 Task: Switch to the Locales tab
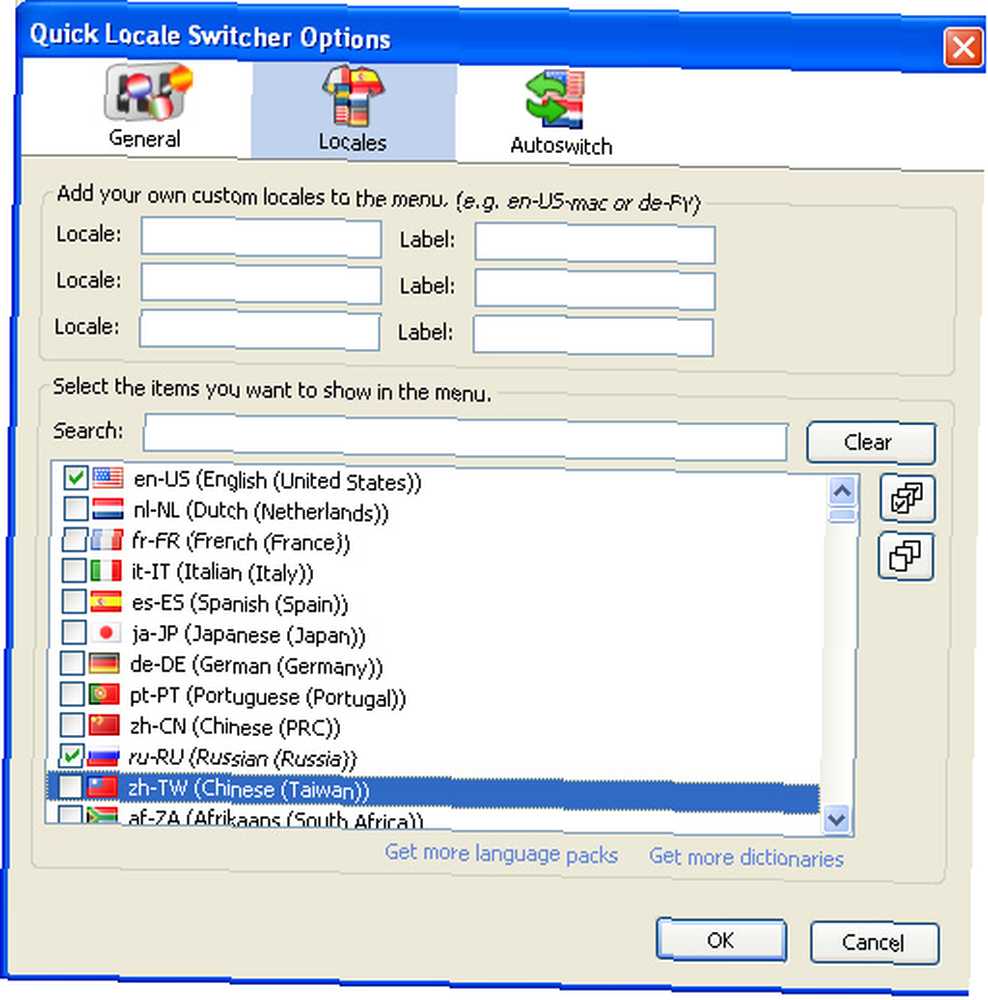coord(353,110)
